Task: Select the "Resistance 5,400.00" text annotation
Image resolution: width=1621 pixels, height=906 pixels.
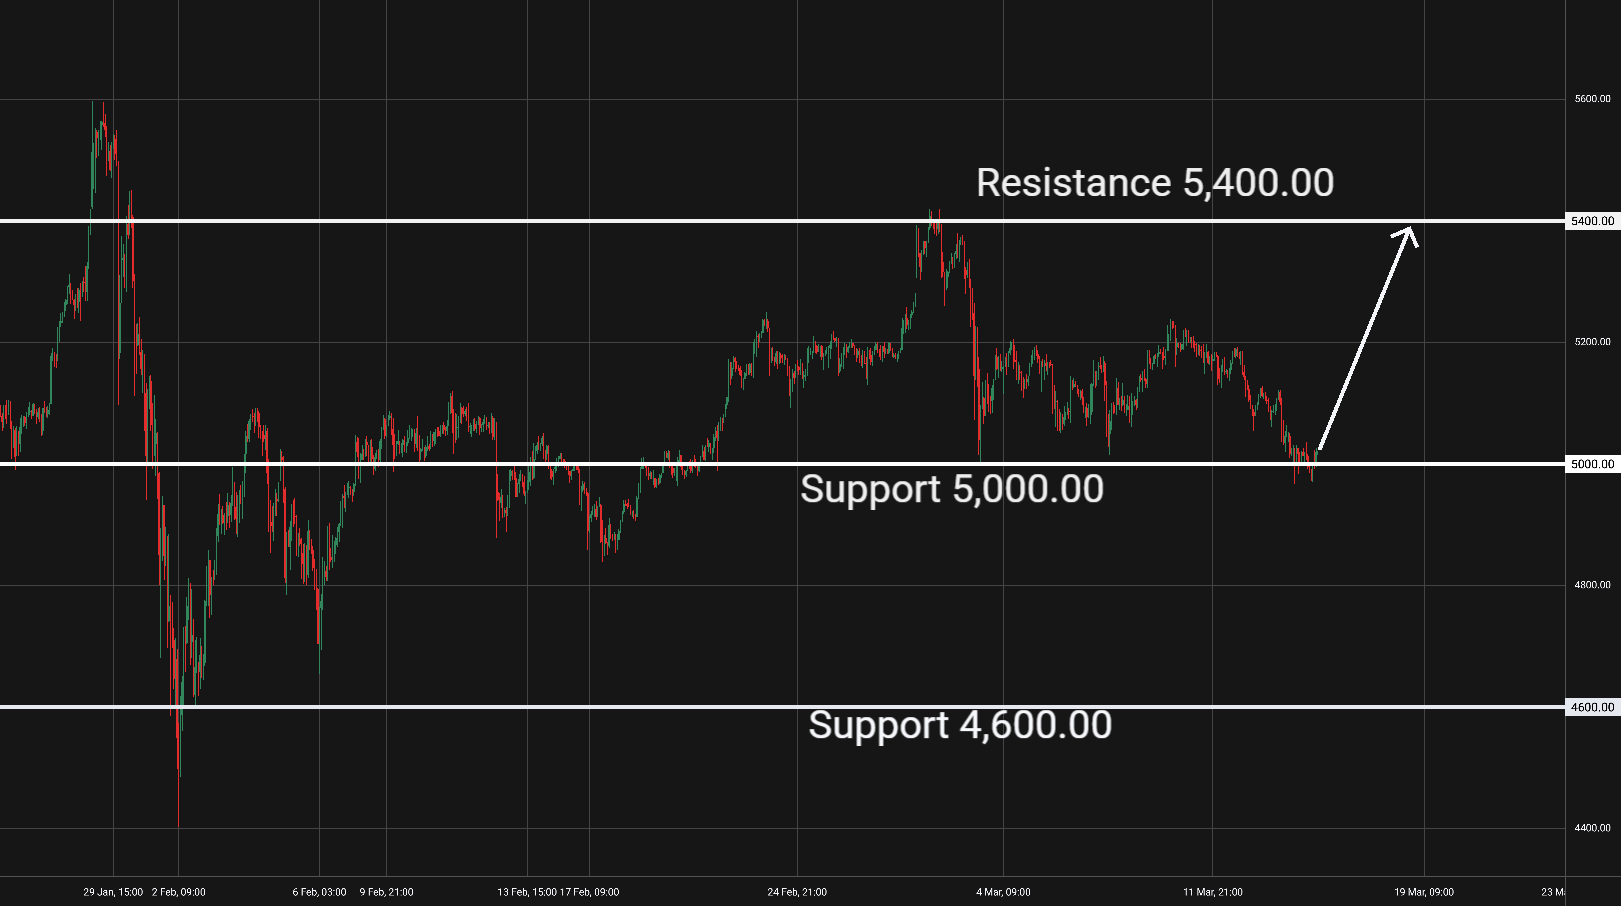Action: [1154, 183]
